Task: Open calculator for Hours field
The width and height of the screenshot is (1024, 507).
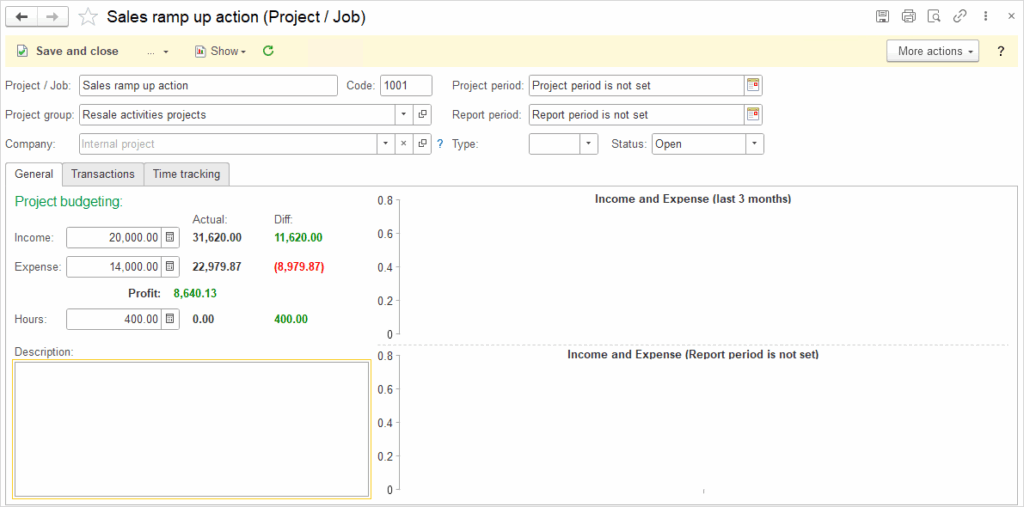Action: (x=170, y=319)
